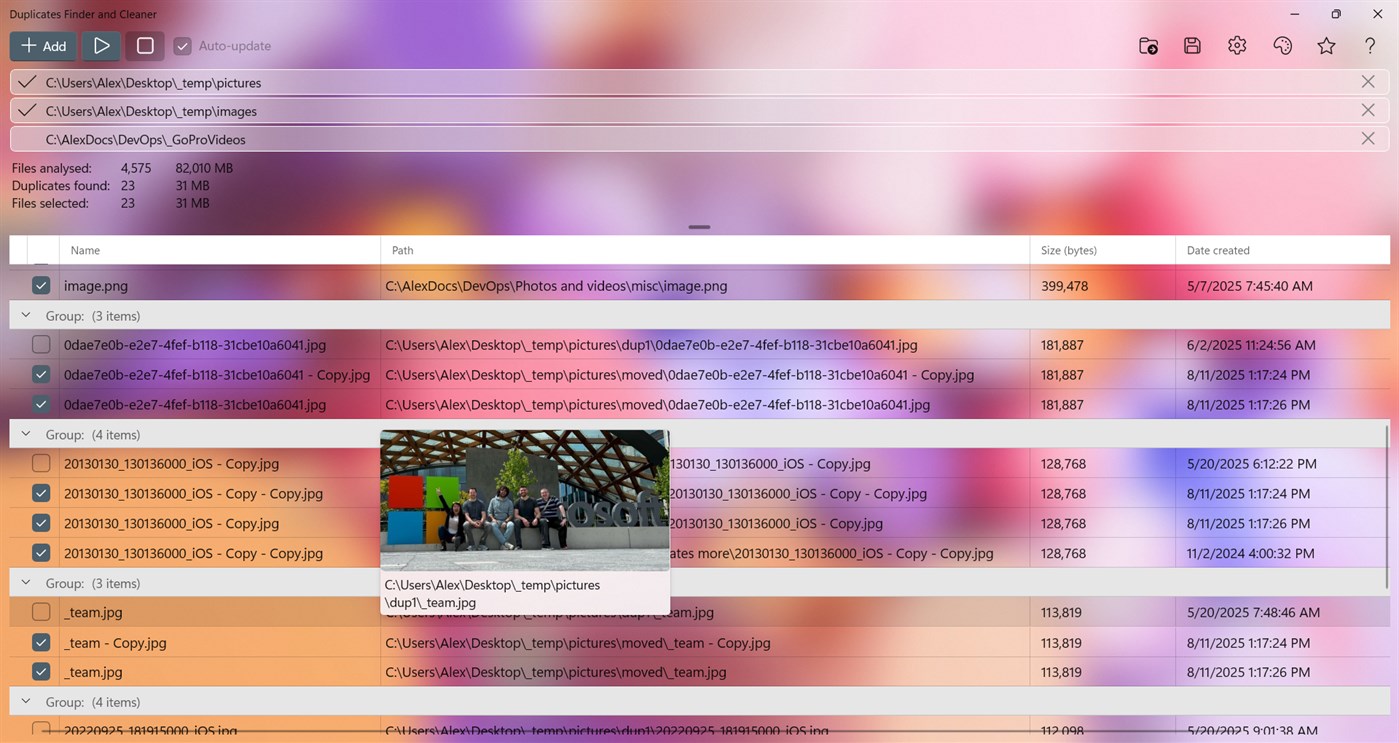Start the duplicate scan with the play icon
The height and width of the screenshot is (743, 1399).
pos(100,45)
